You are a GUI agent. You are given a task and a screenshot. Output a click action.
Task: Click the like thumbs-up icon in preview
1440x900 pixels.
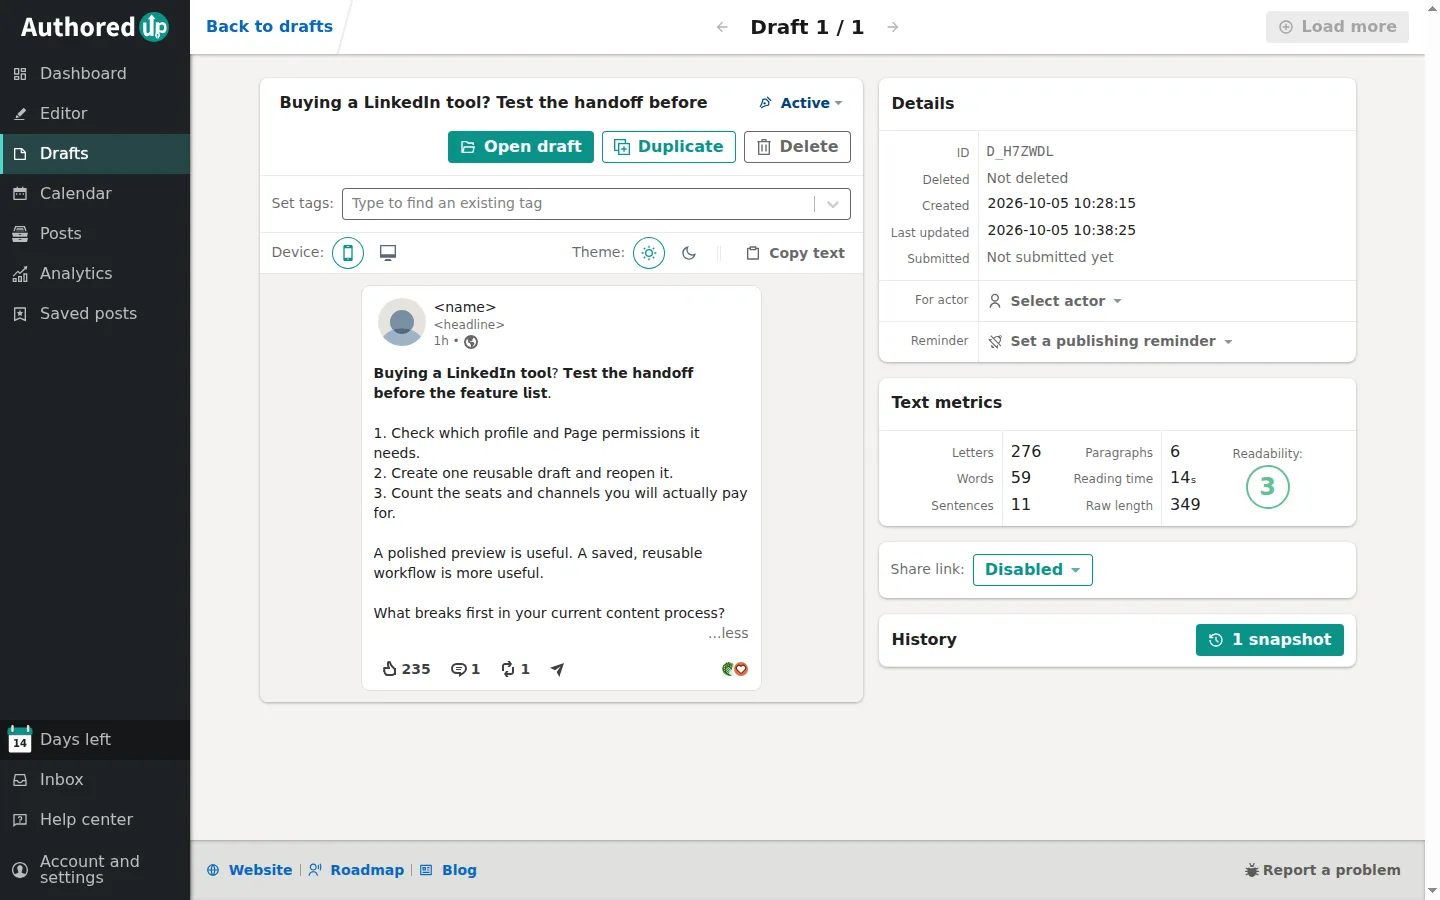pos(390,669)
